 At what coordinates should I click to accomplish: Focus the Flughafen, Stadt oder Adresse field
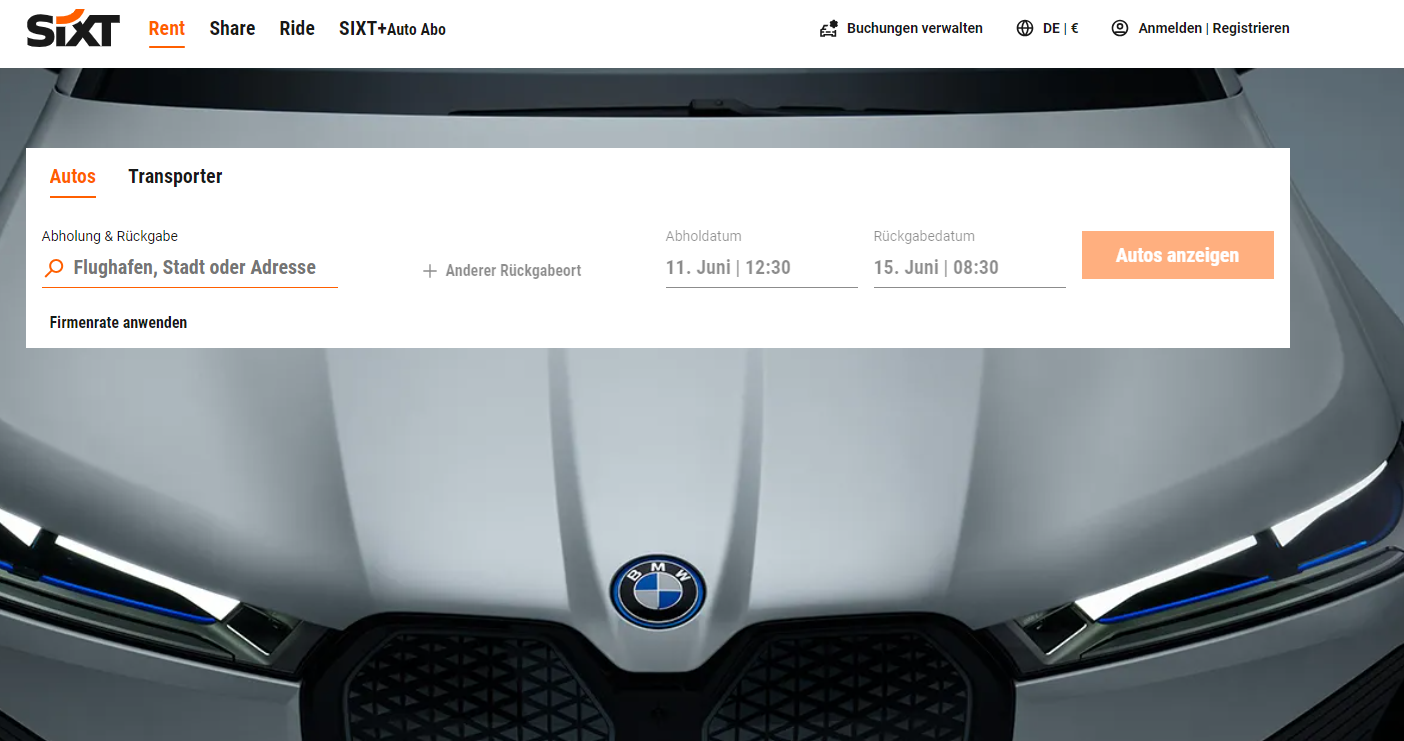point(195,268)
